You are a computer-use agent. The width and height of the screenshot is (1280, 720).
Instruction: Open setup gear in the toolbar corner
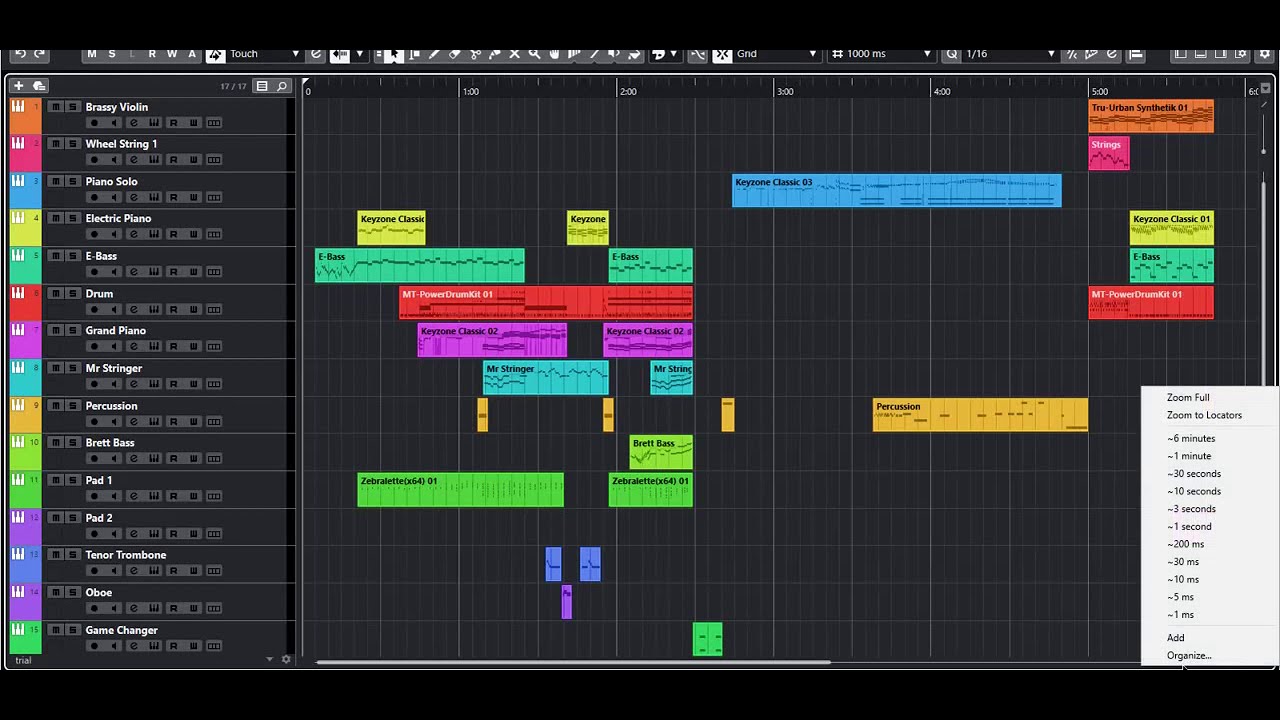[1263, 54]
